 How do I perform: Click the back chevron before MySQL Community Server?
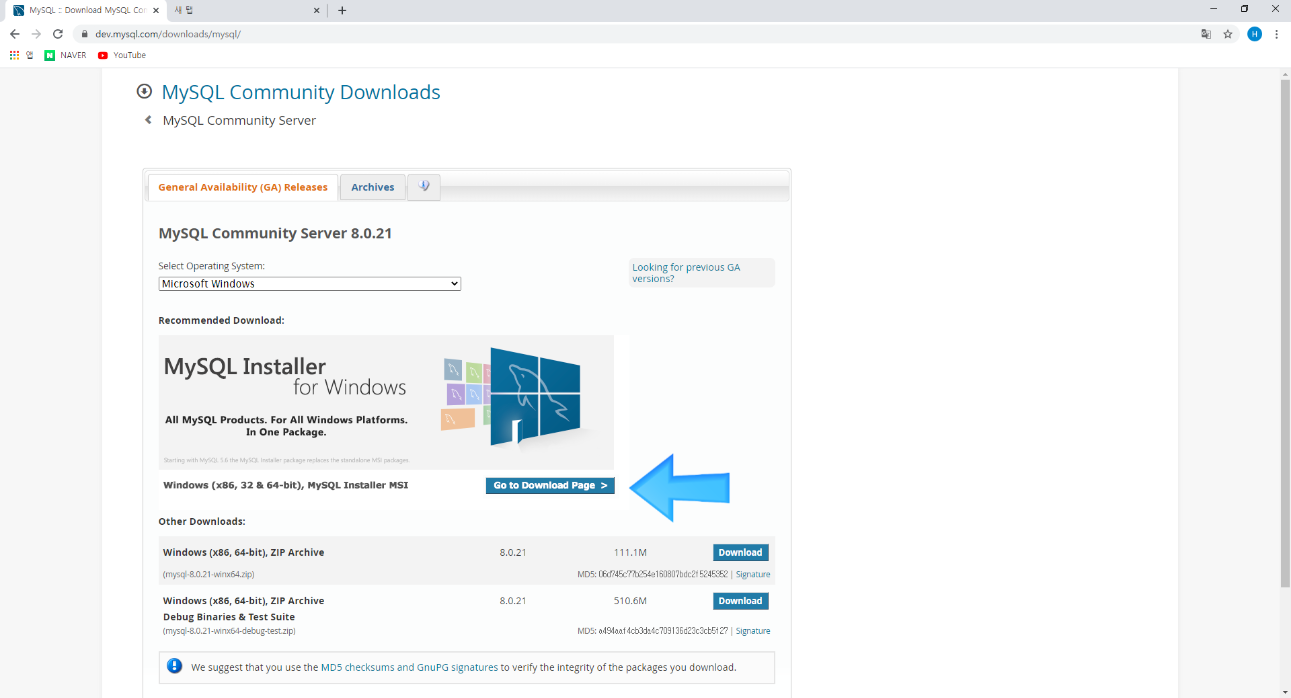click(149, 120)
